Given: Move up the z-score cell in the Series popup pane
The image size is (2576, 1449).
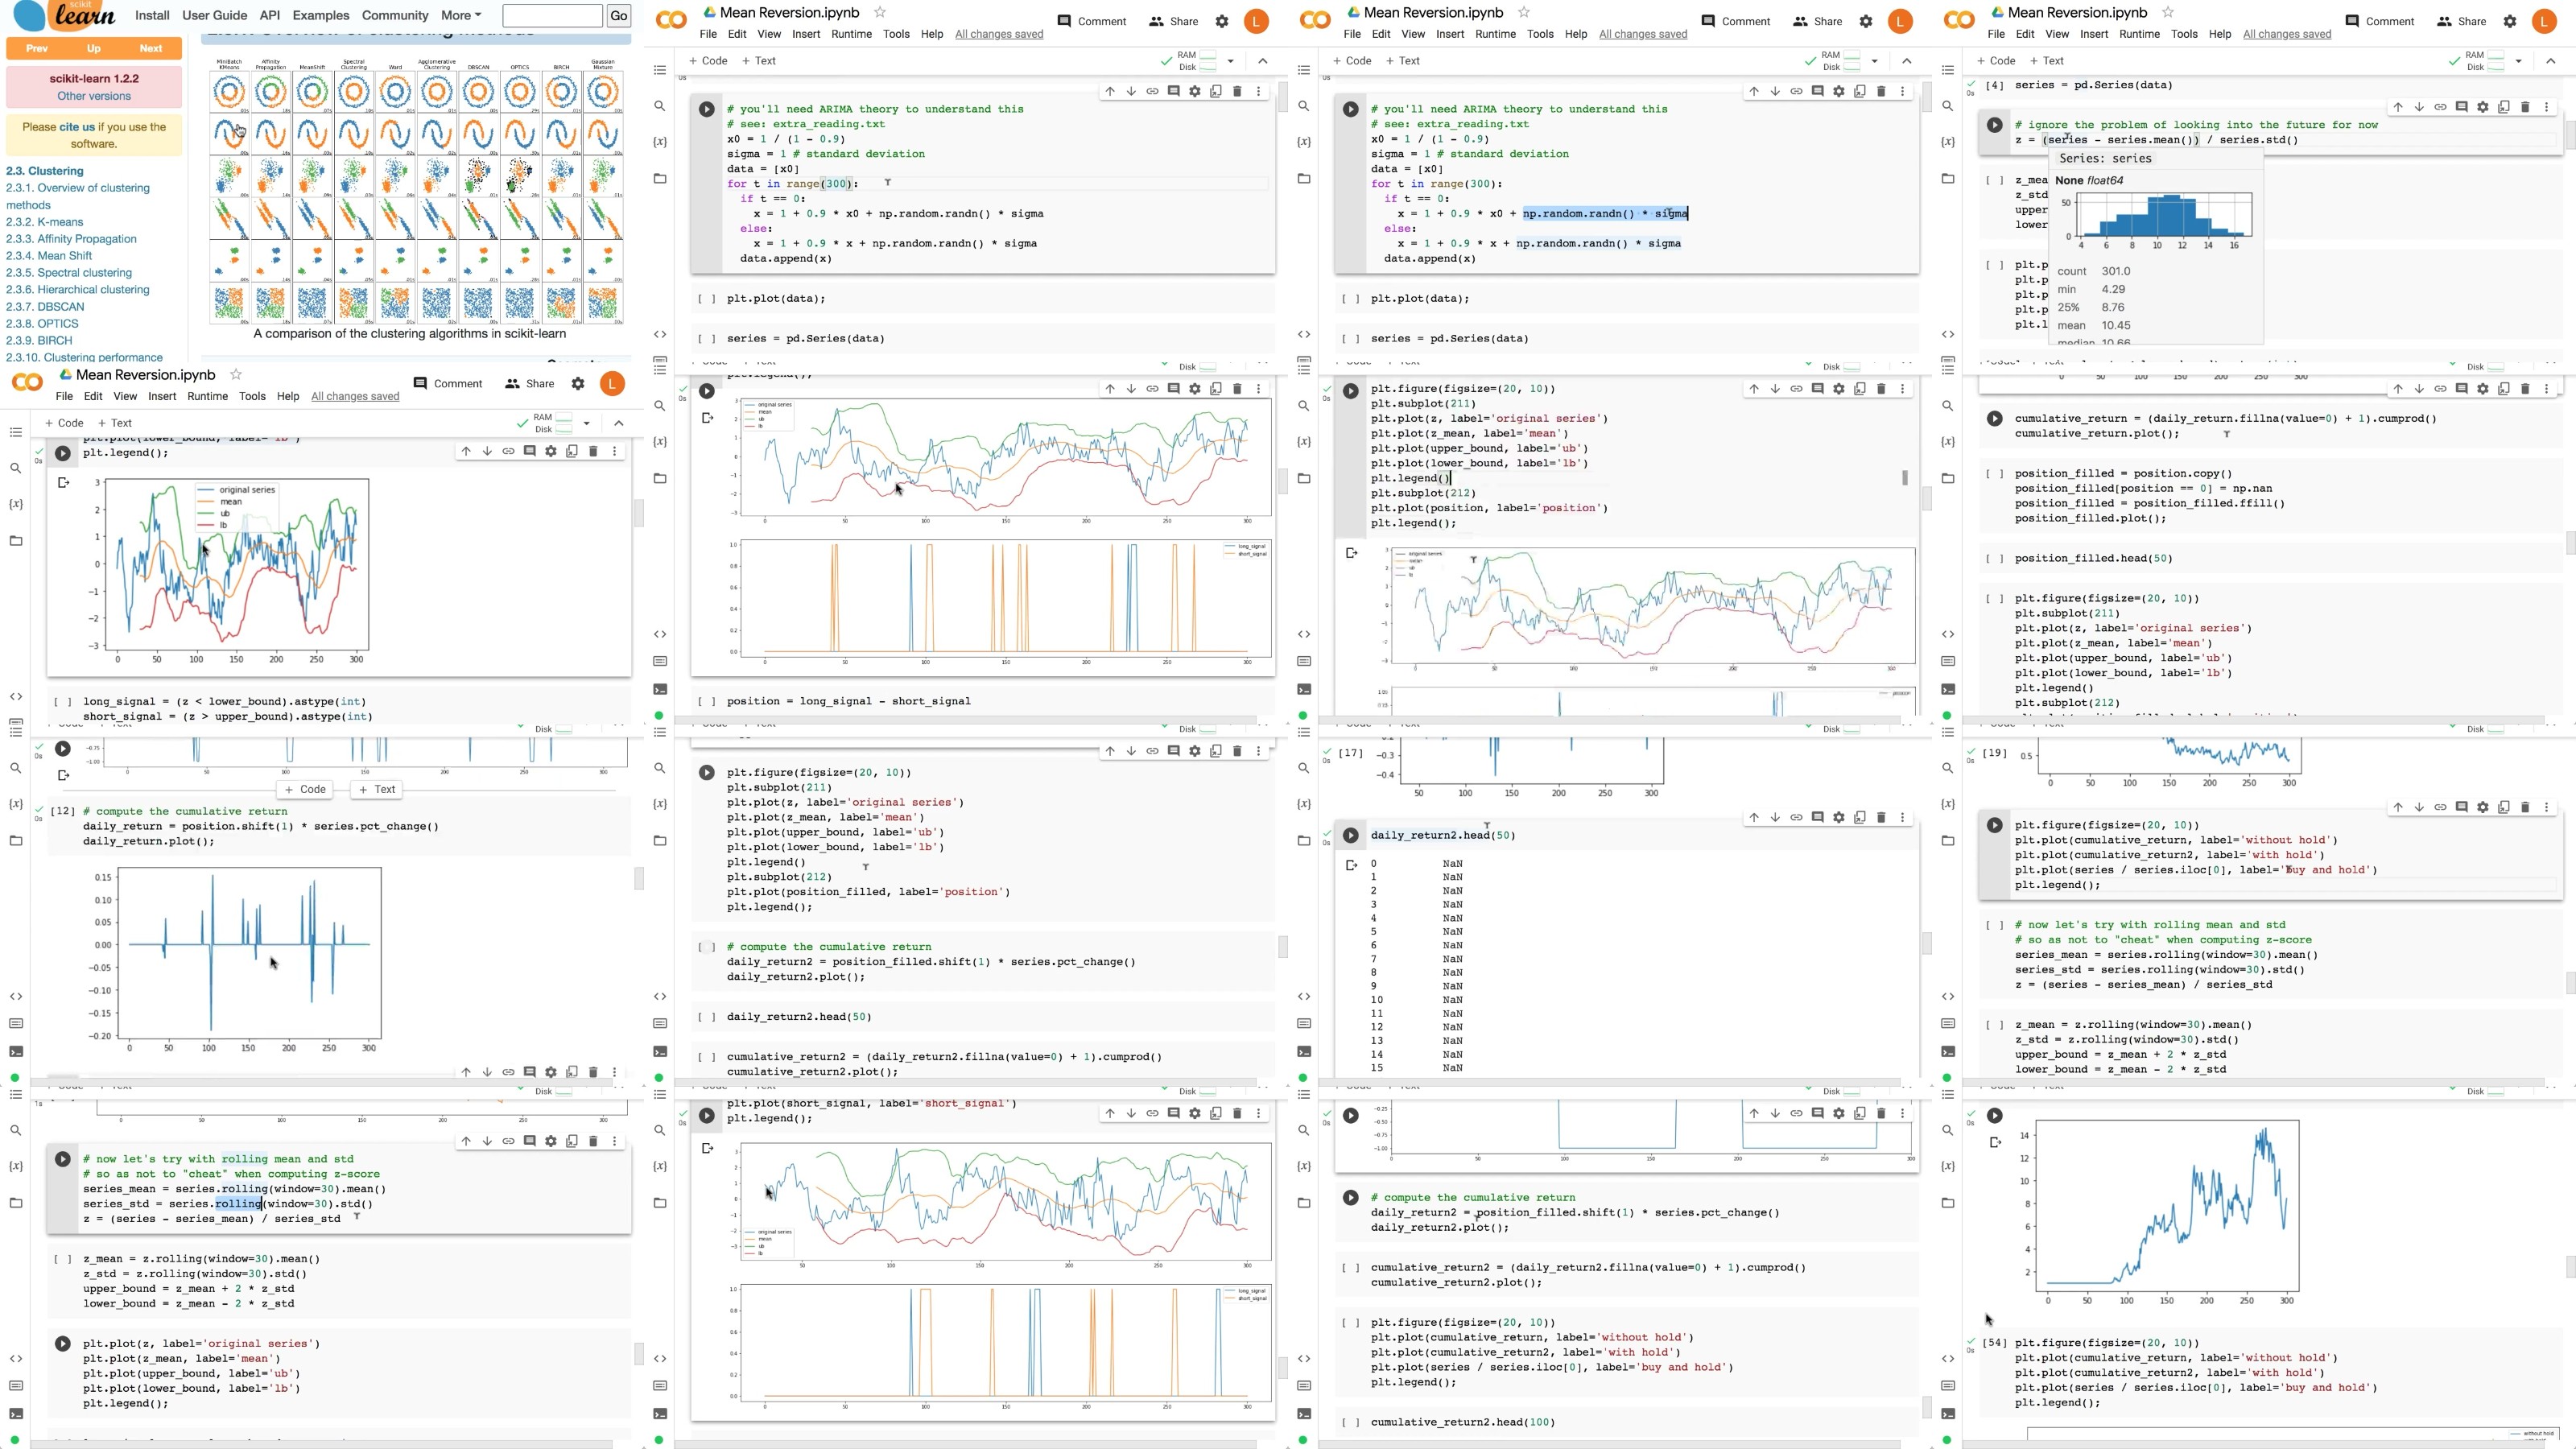Looking at the screenshot, I should point(2397,107).
